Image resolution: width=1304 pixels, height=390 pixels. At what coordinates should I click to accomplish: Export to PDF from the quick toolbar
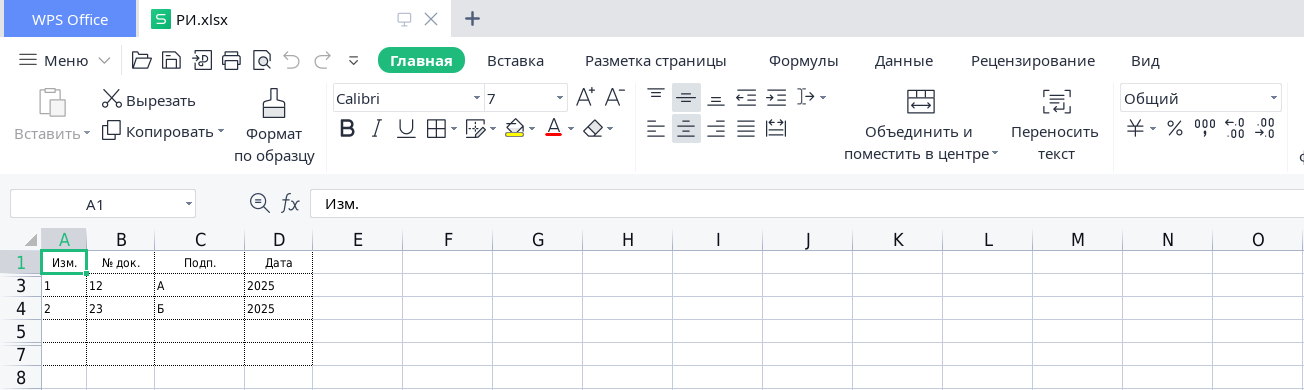tap(202, 60)
